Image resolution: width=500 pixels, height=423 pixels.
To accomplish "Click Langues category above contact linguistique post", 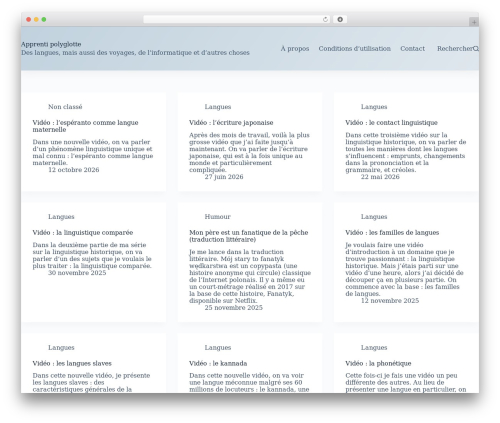I will 374,107.
